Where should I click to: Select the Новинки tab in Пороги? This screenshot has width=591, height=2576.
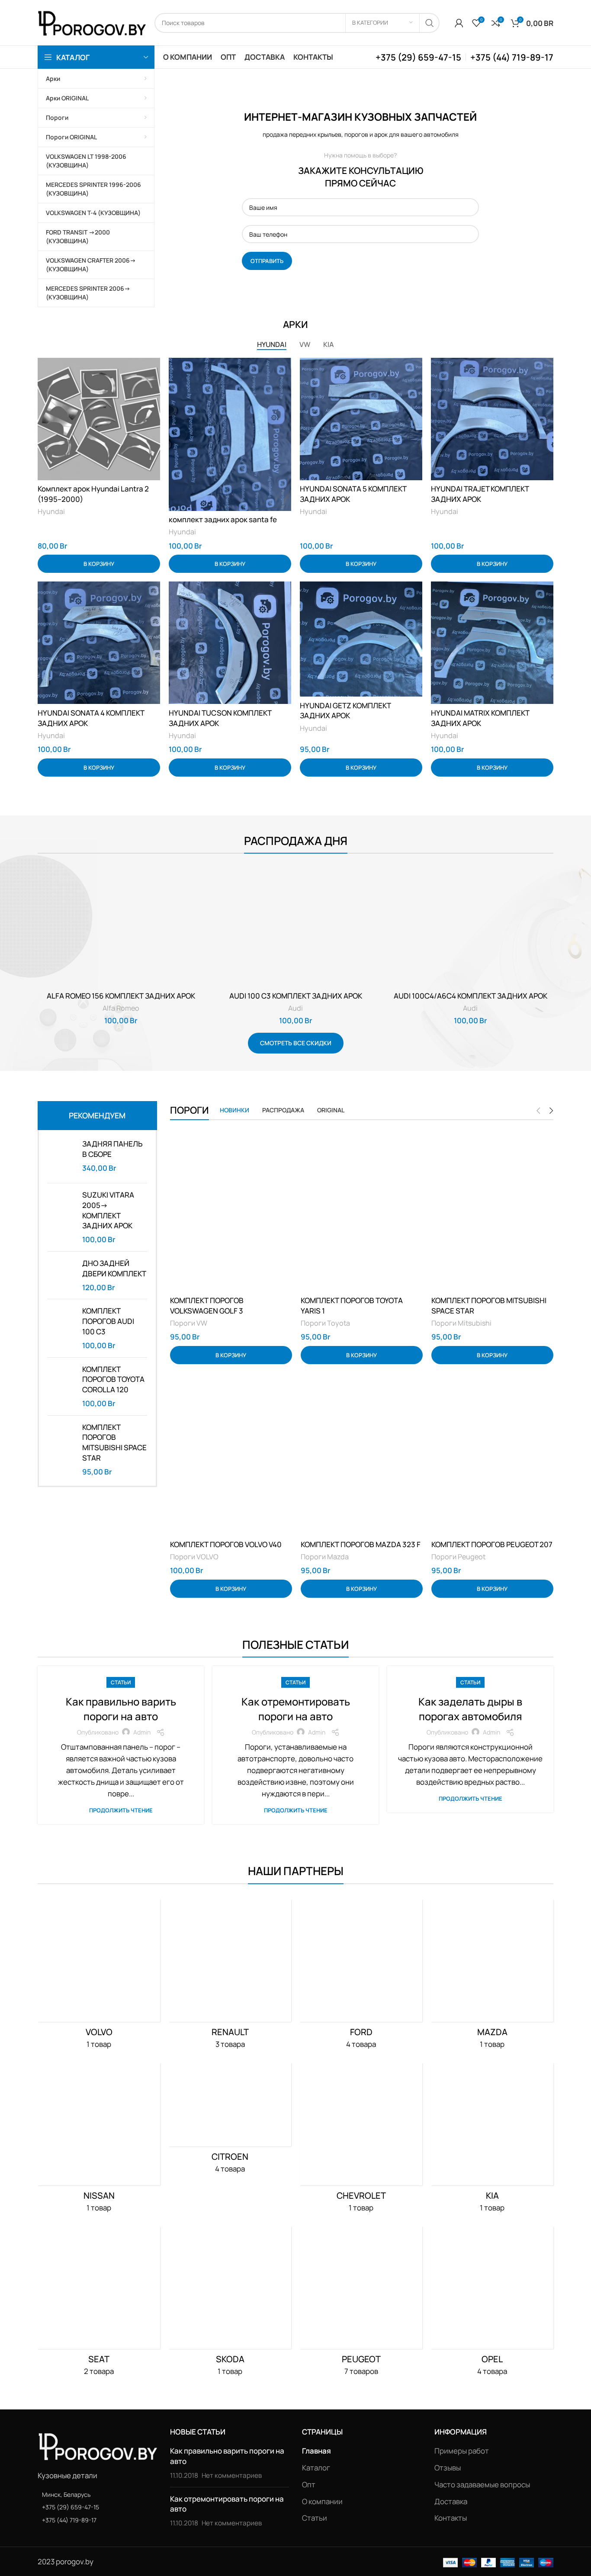point(234,1110)
